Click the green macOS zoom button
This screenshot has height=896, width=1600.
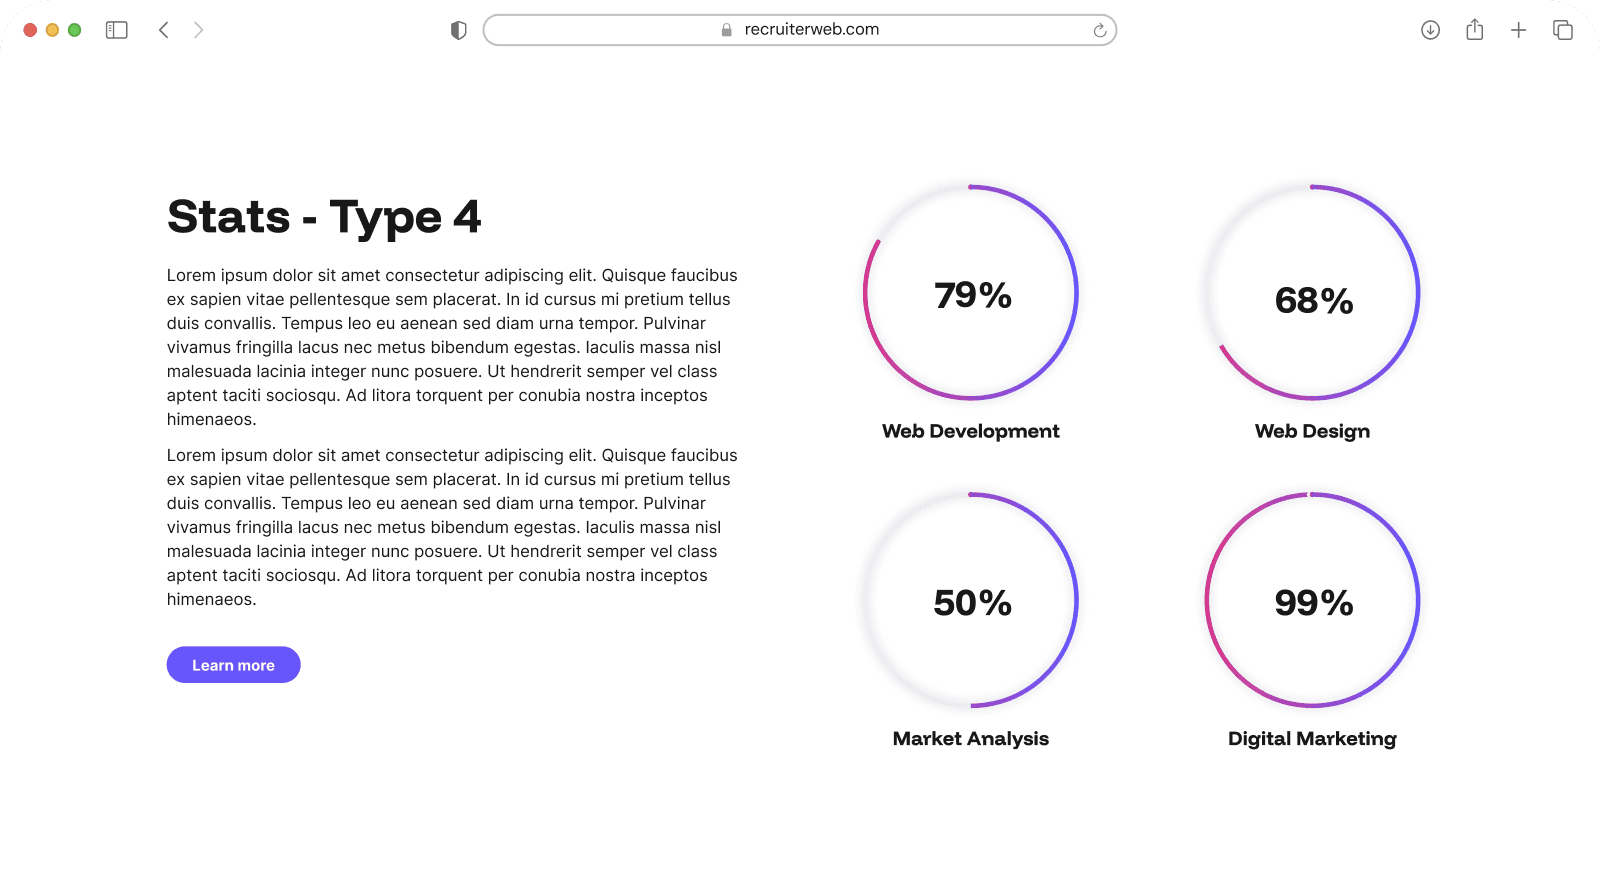pos(74,30)
